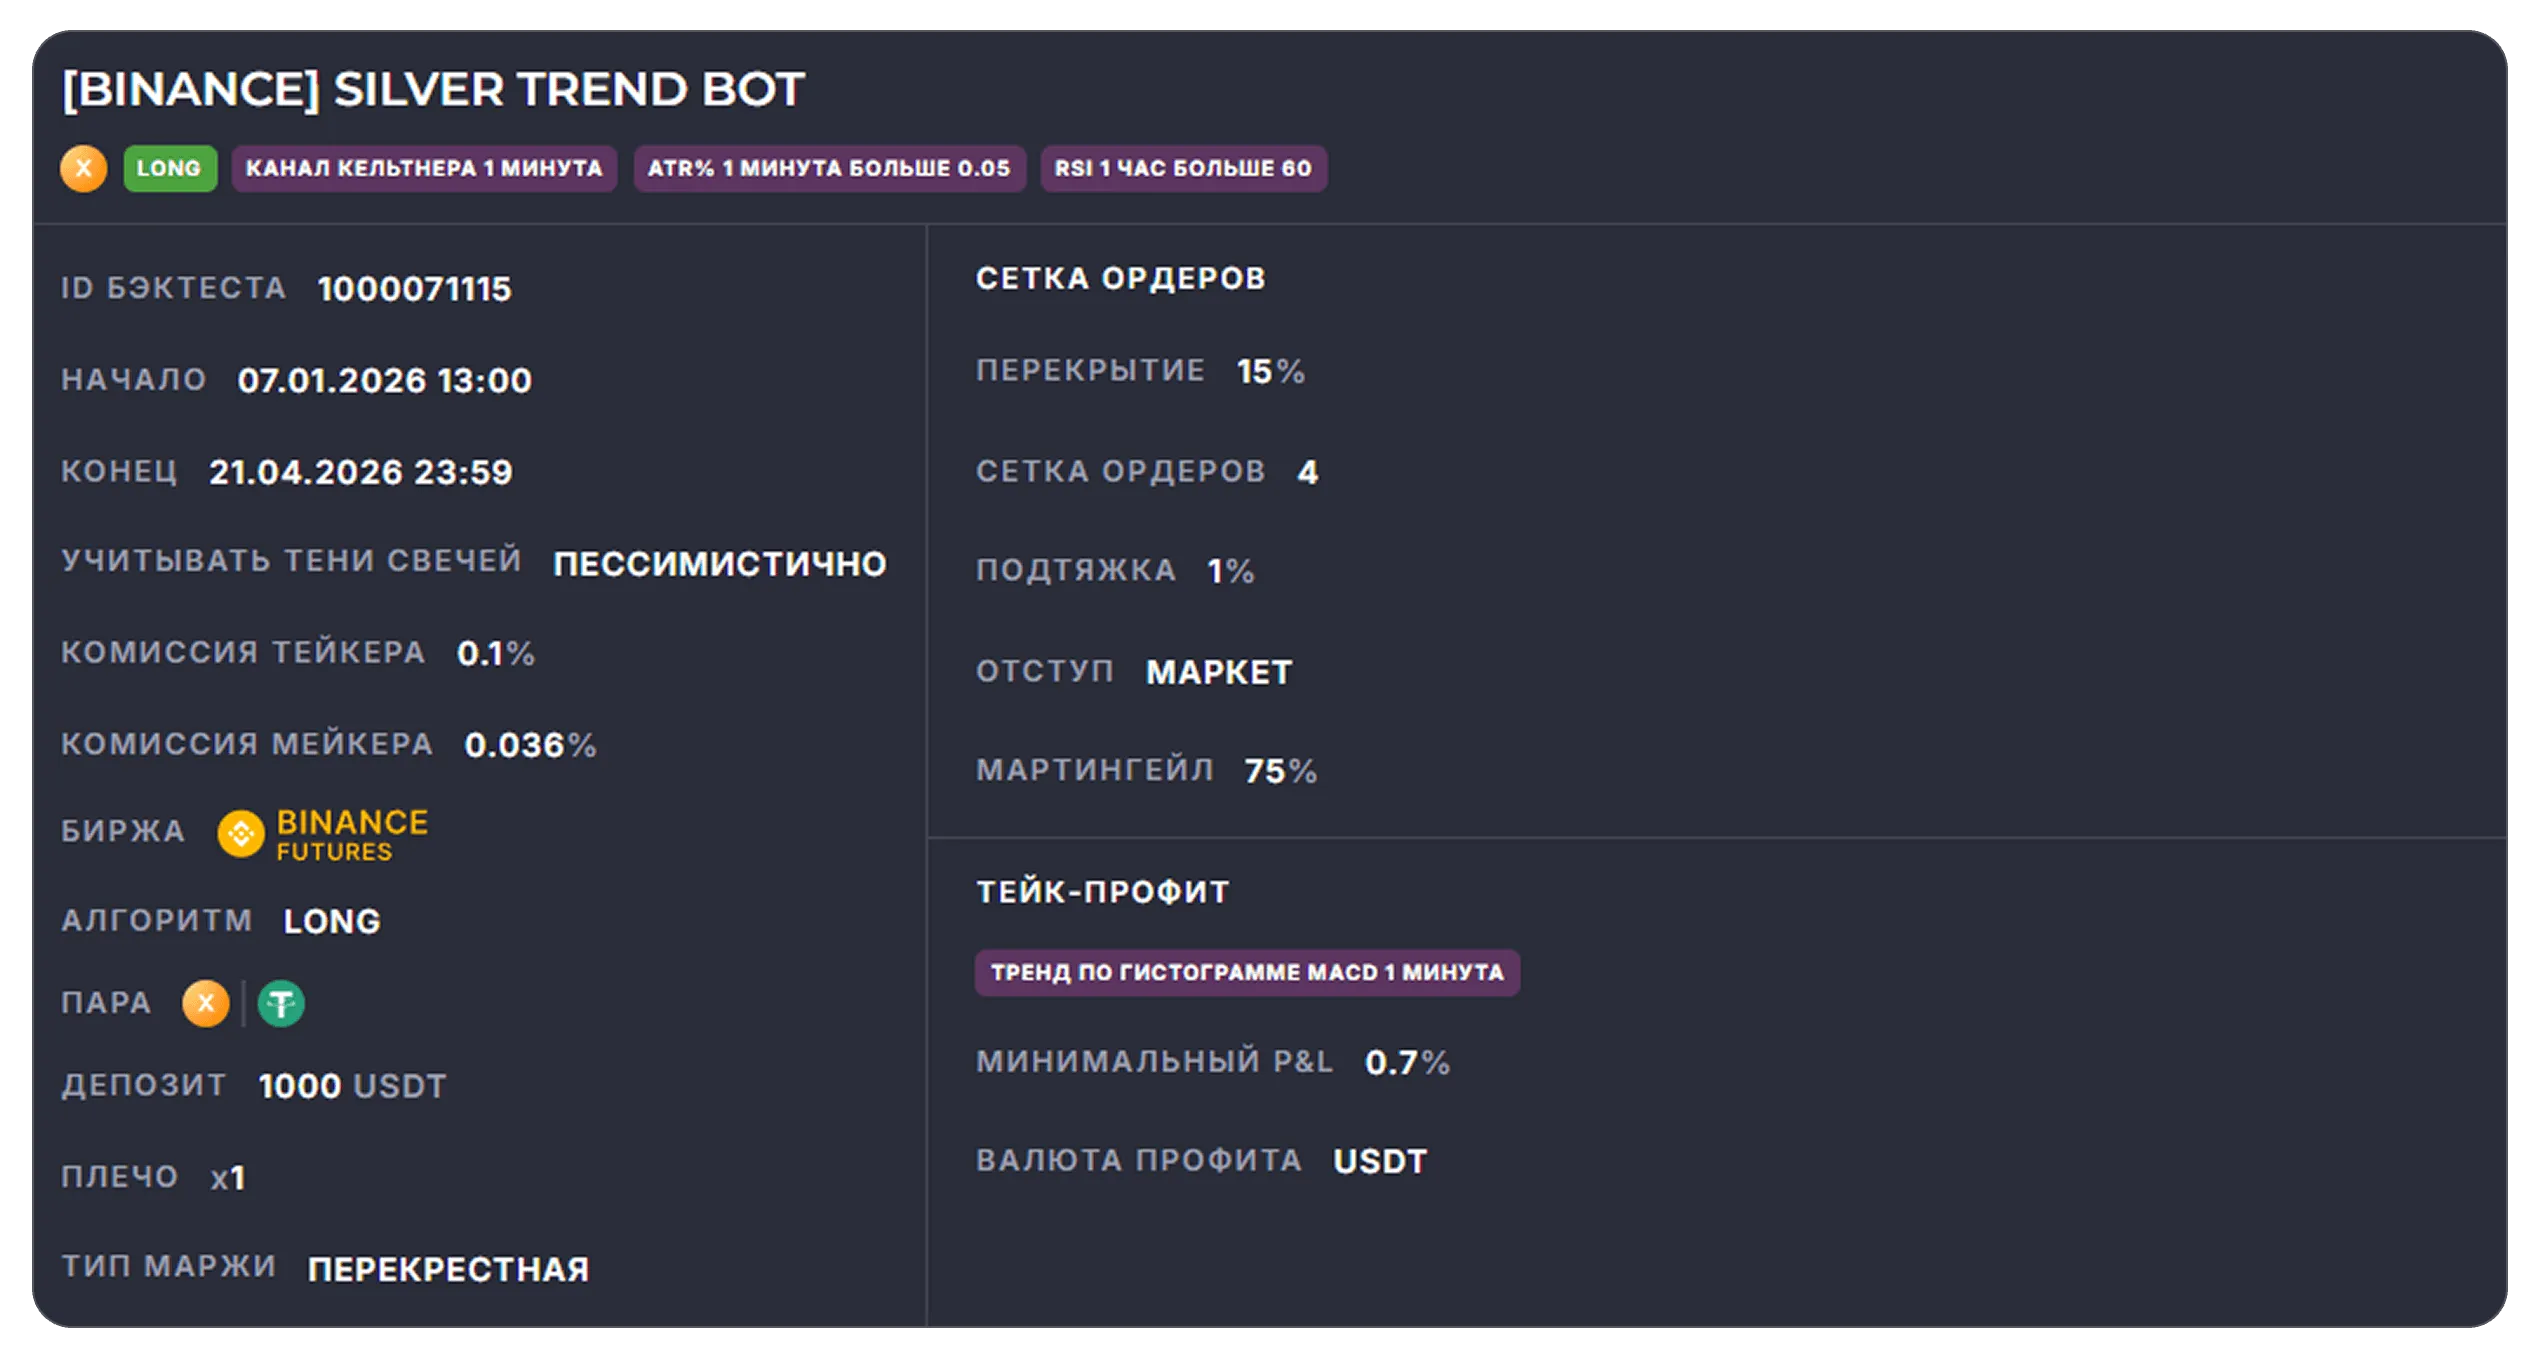Click the backtest ID 1000071115
The width and height of the screenshot is (2538, 1356).
pyautogui.click(x=414, y=289)
